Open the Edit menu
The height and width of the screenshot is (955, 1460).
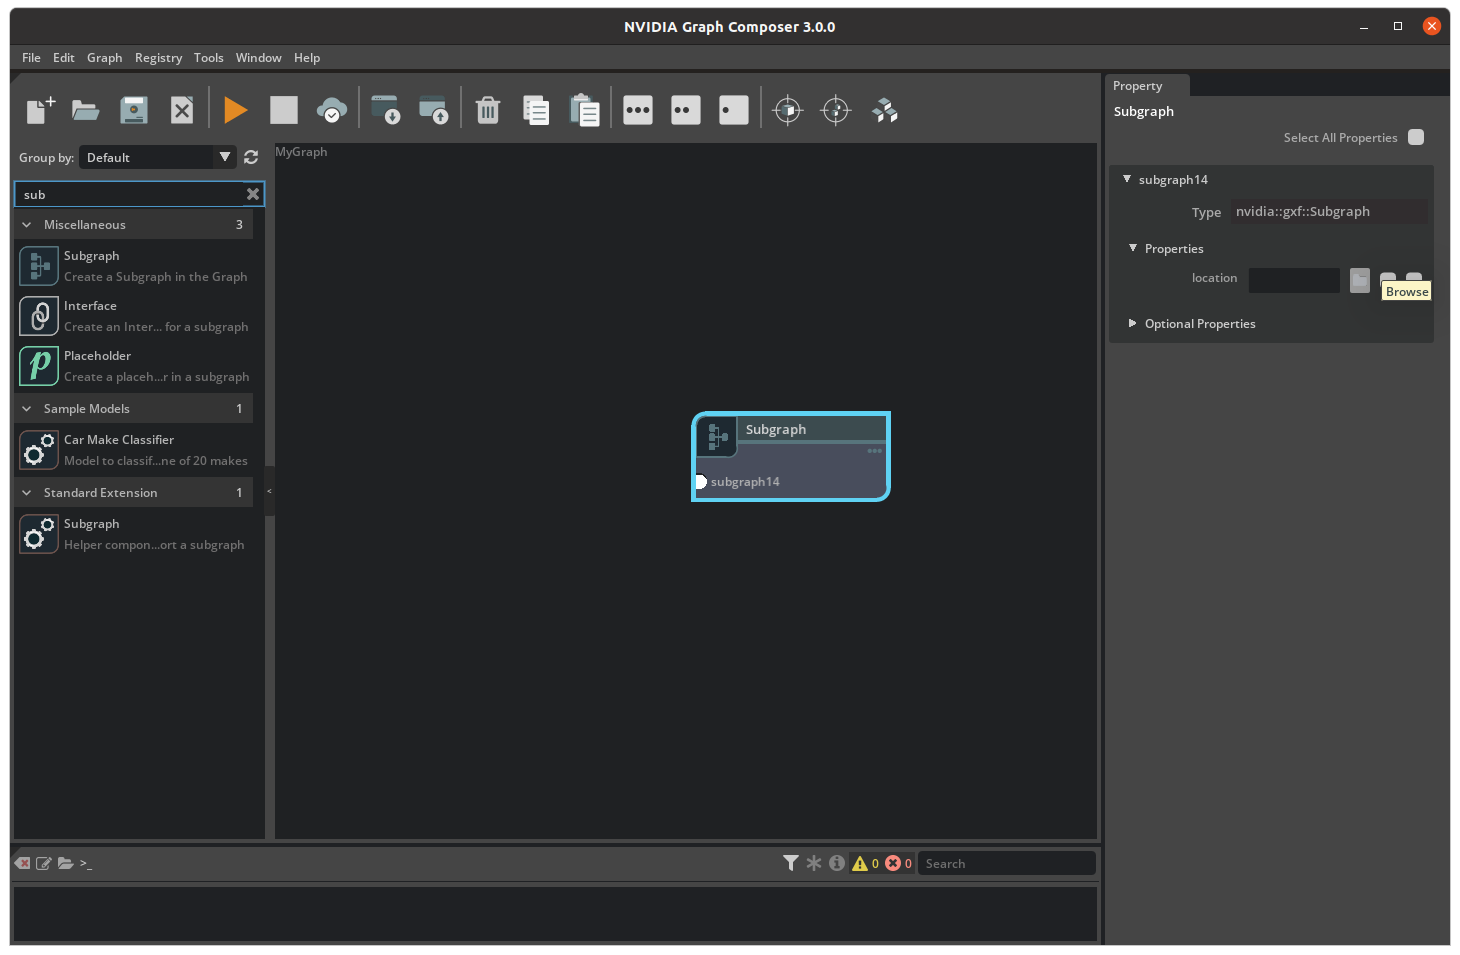64,58
